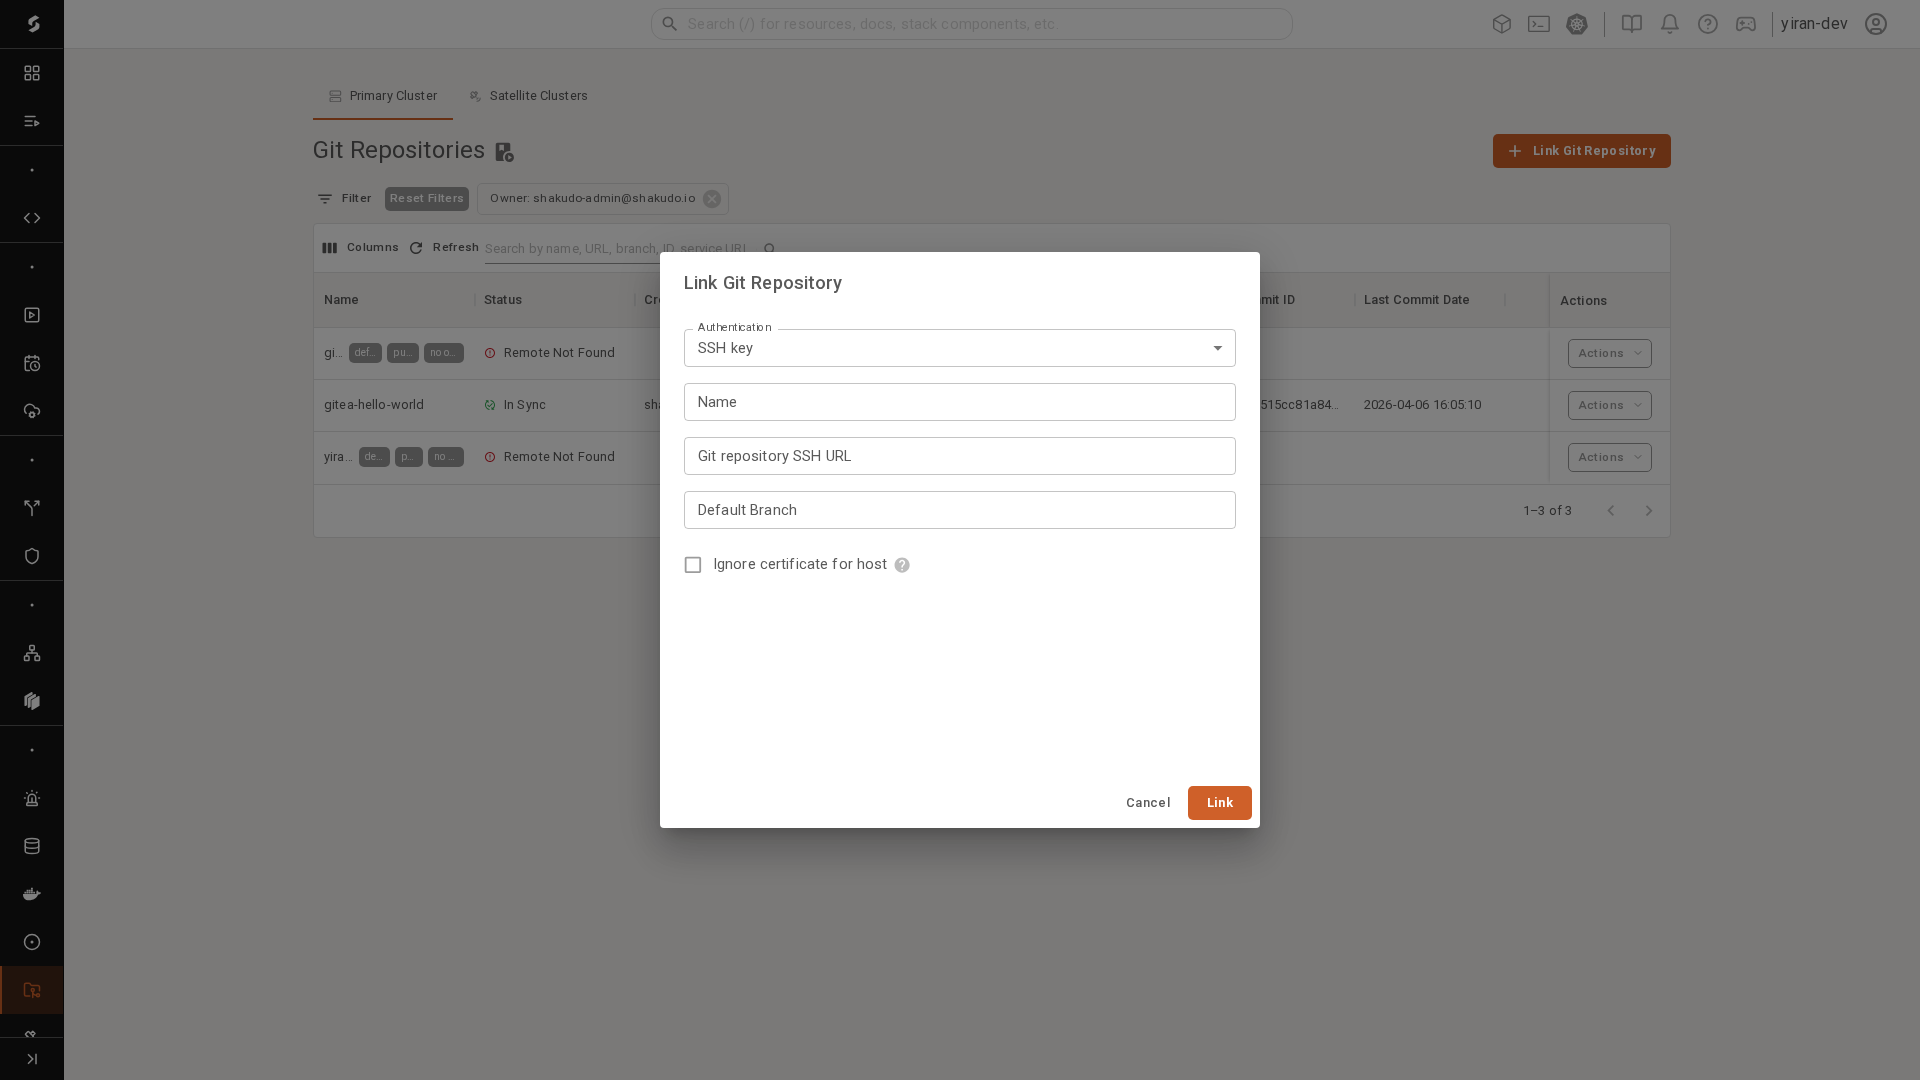Switch to the Satellite Clusters tab
Image resolution: width=1920 pixels, height=1080 pixels.
pos(528,95)
